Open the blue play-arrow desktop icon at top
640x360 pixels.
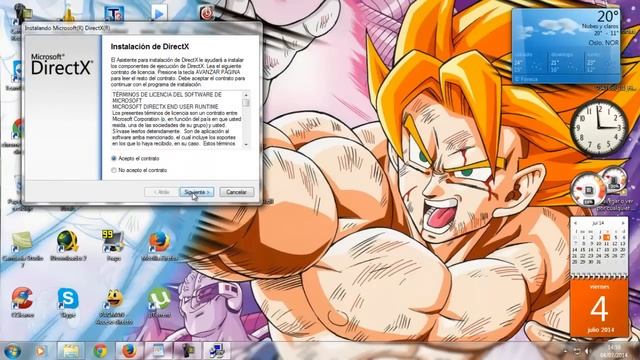point(159,13)
